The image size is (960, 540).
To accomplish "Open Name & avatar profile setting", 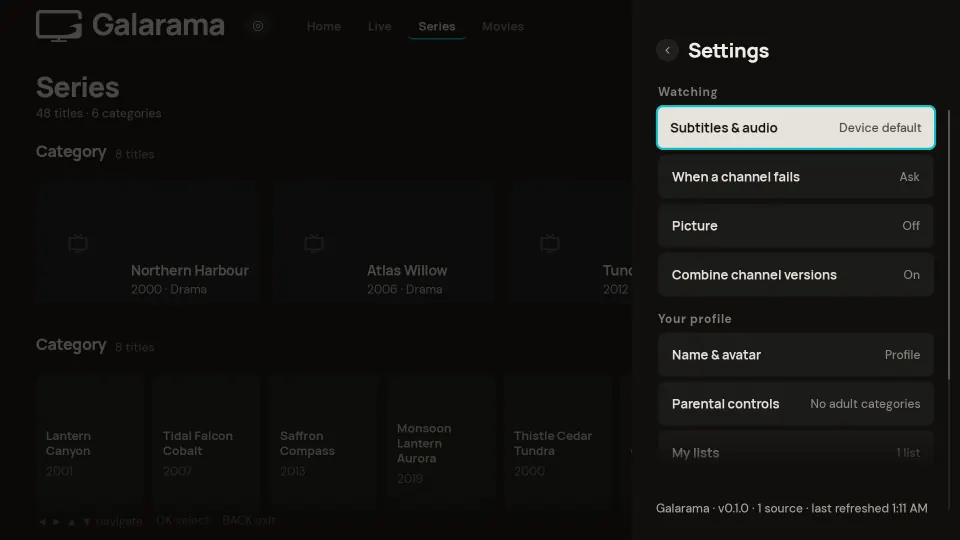I will [x=795, y=354].
